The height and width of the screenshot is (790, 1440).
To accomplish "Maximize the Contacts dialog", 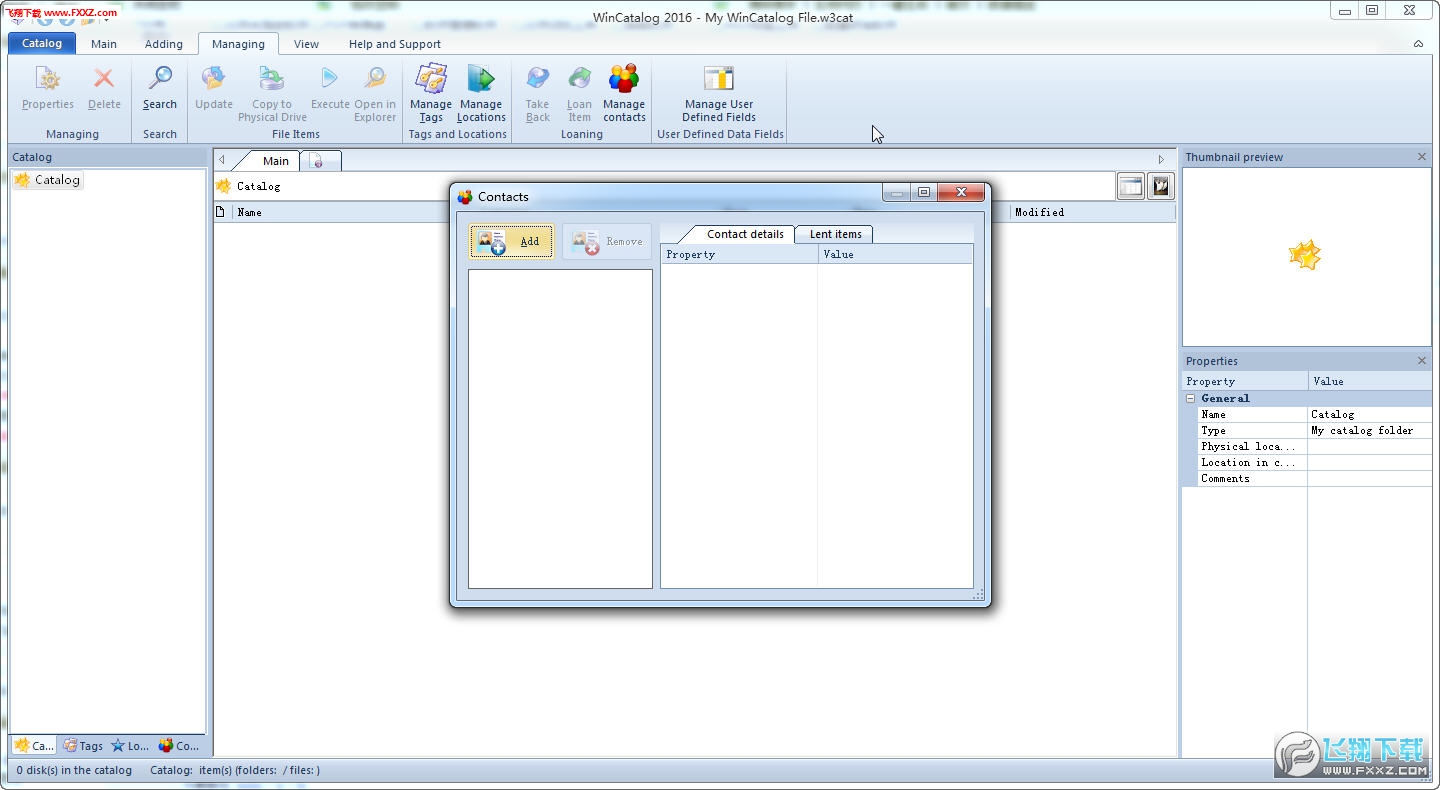I will 924,193.
